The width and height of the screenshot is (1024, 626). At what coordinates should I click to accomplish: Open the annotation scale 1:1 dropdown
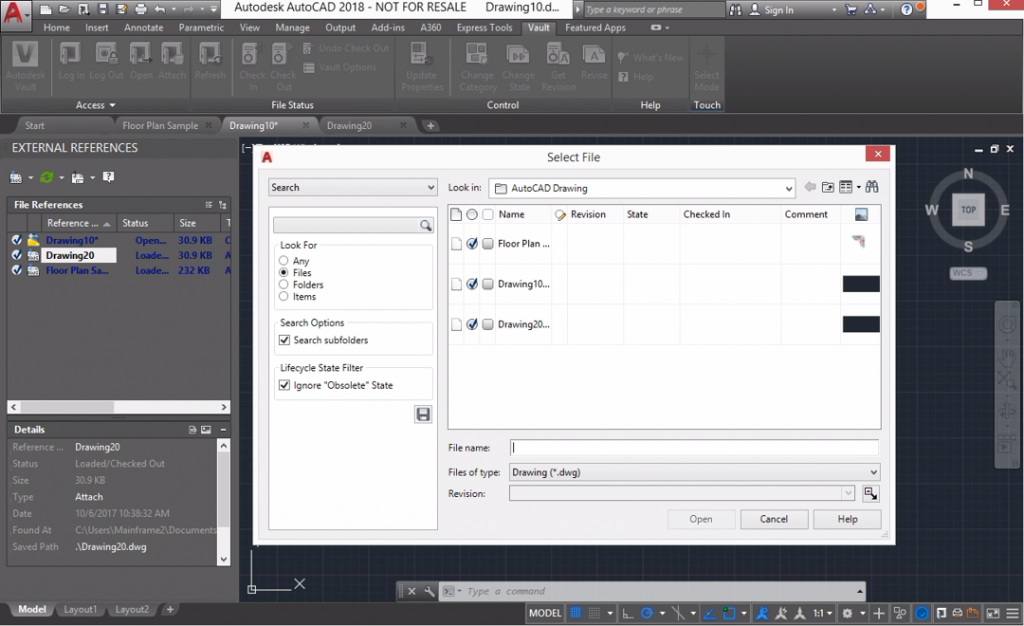point(823,613)
